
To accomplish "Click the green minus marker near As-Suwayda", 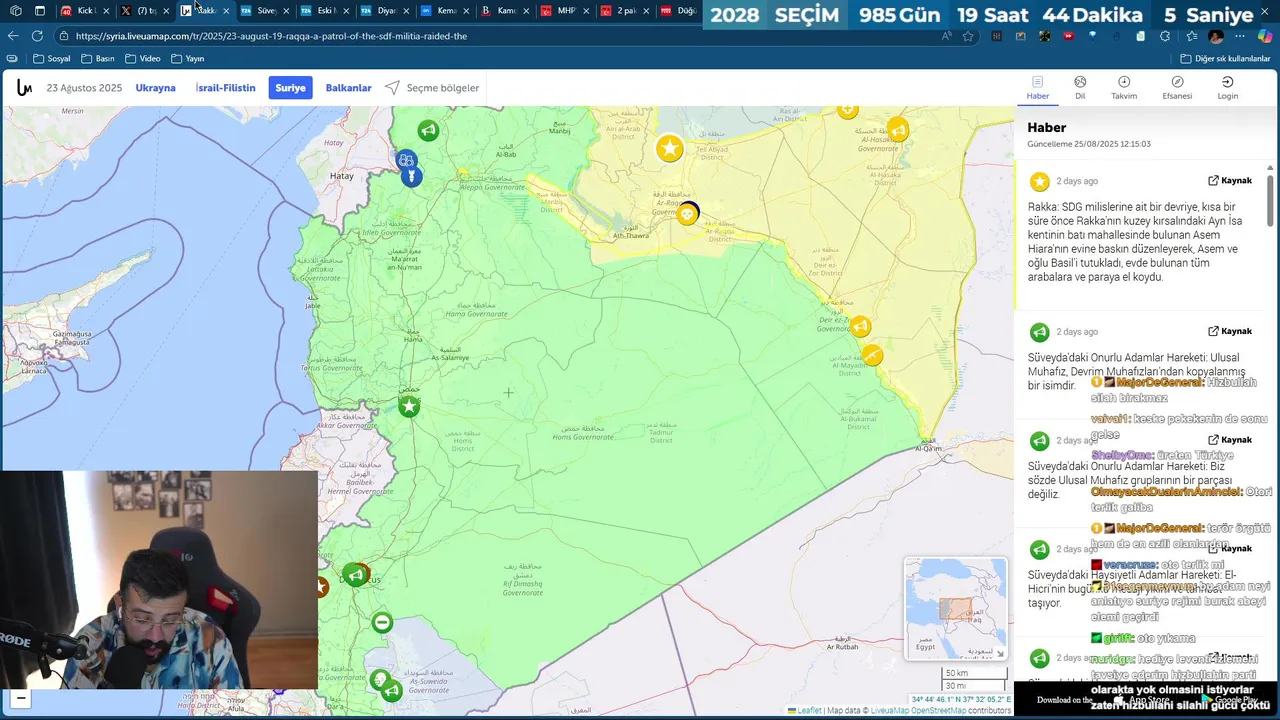I will click(x=381, y=623).
